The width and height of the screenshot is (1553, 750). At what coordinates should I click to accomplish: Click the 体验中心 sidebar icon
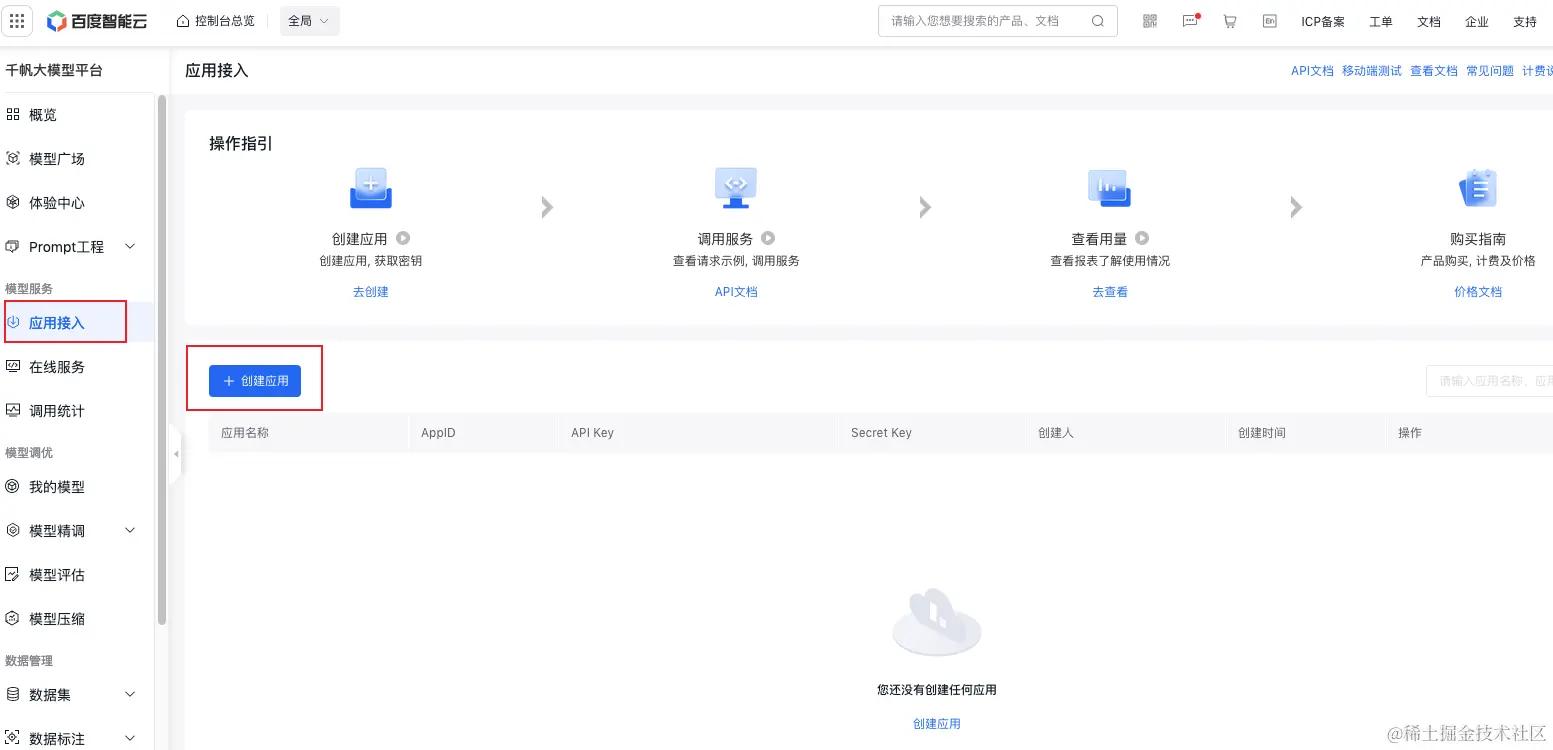13,203
